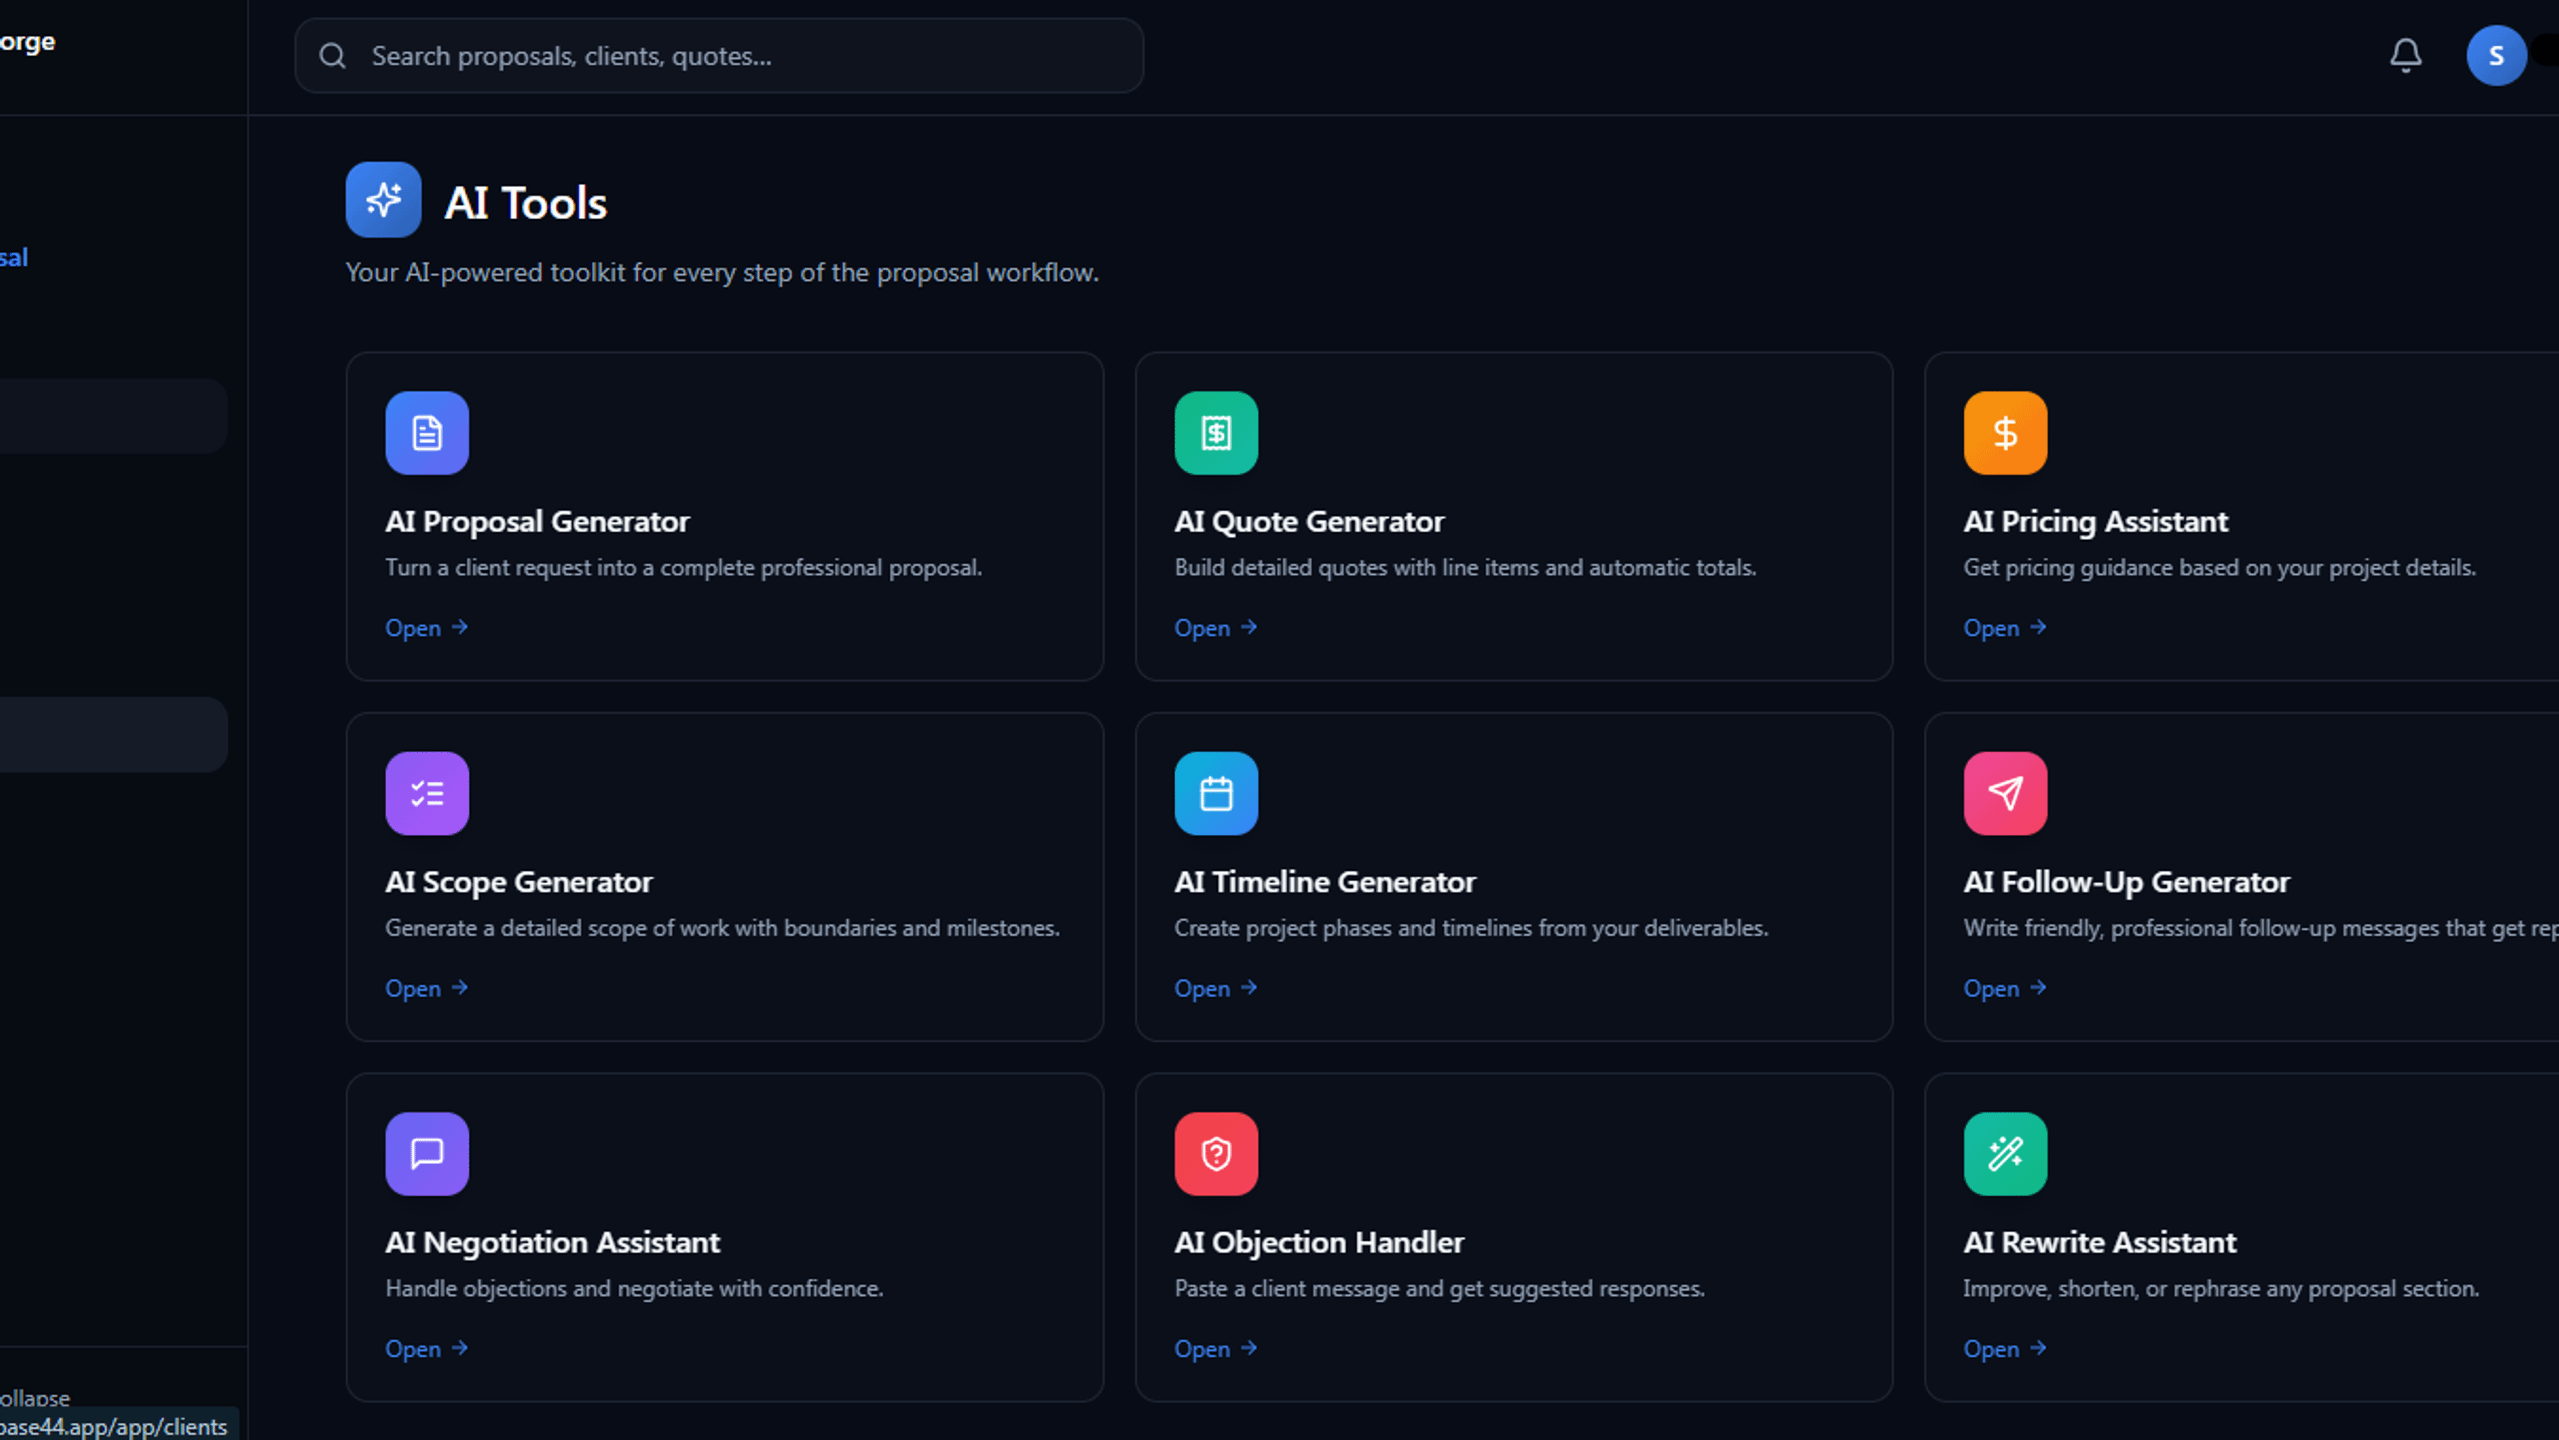This screenshot has height=1440, width=2559.
Task: Click the AI Scope Generator checklist icon
Action: point(427,793)
